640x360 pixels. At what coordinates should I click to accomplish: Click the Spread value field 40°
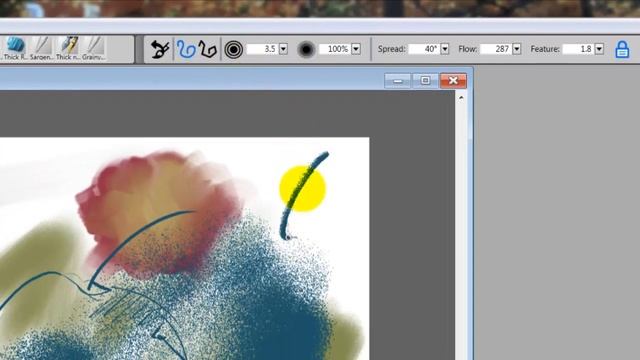point(424,49)
